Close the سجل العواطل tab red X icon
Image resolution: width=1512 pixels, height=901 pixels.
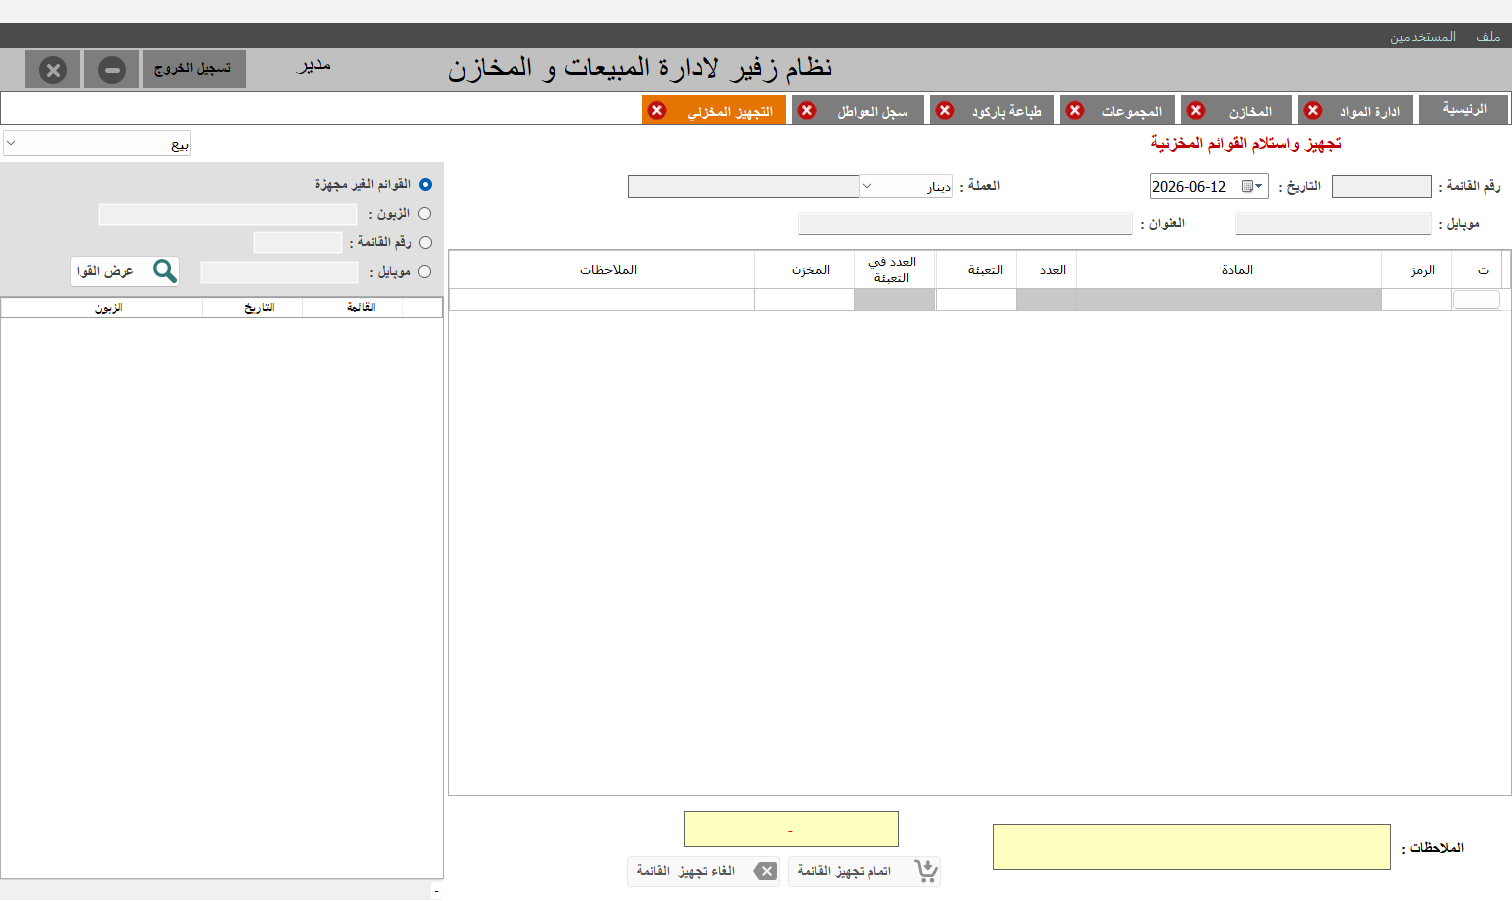(807, 110)
